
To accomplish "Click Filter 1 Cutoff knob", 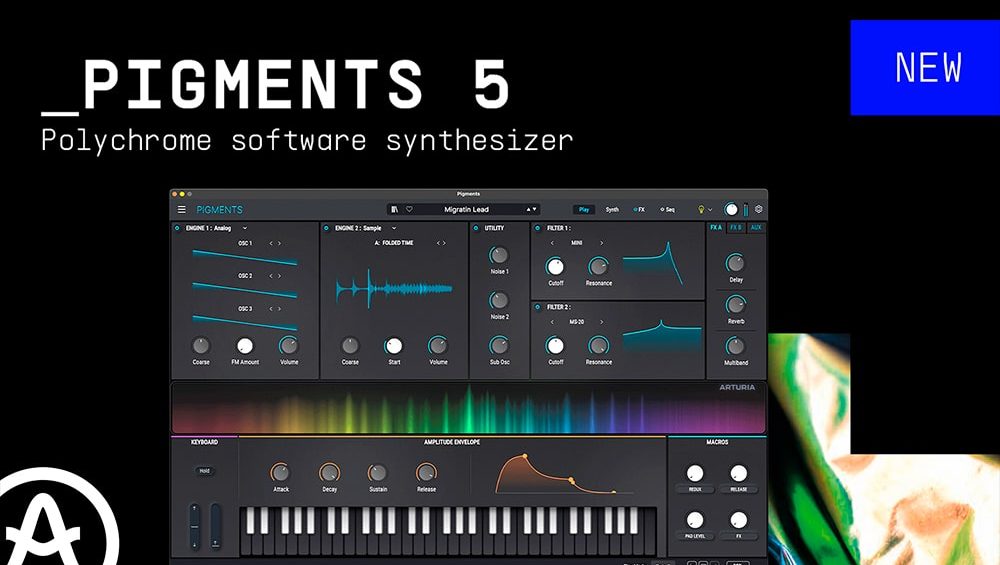I will [x=555, y=267].
